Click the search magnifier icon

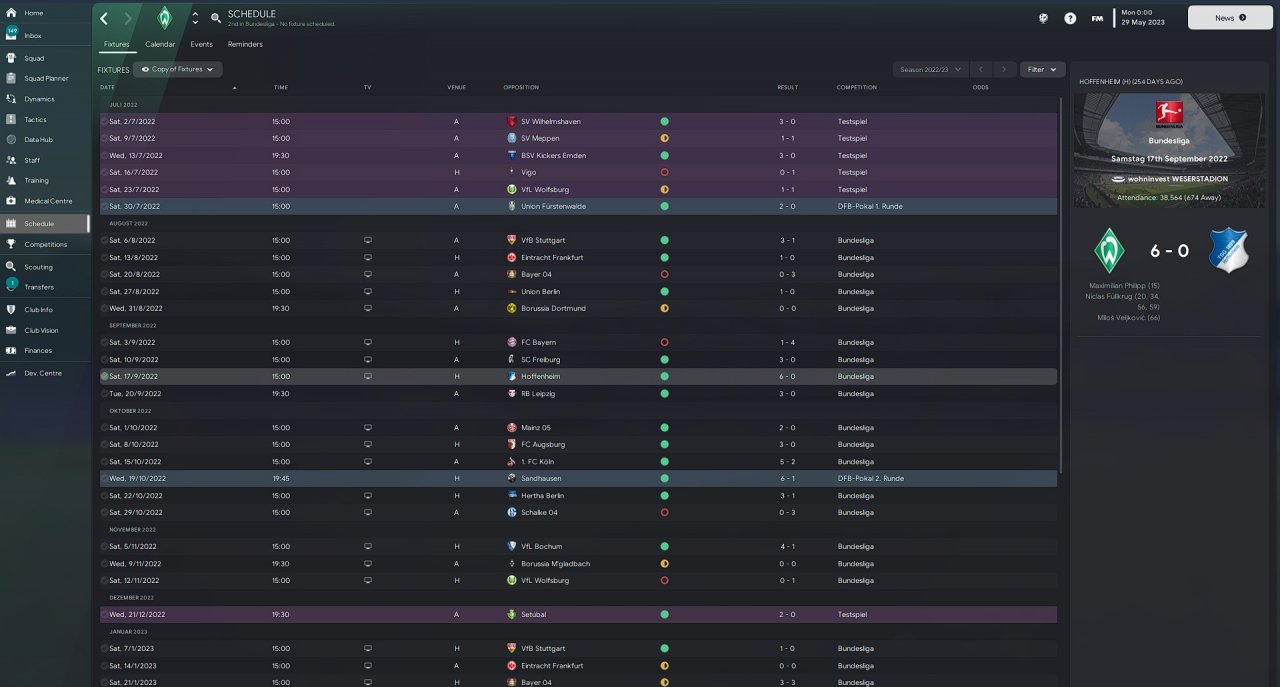(216, 18)
